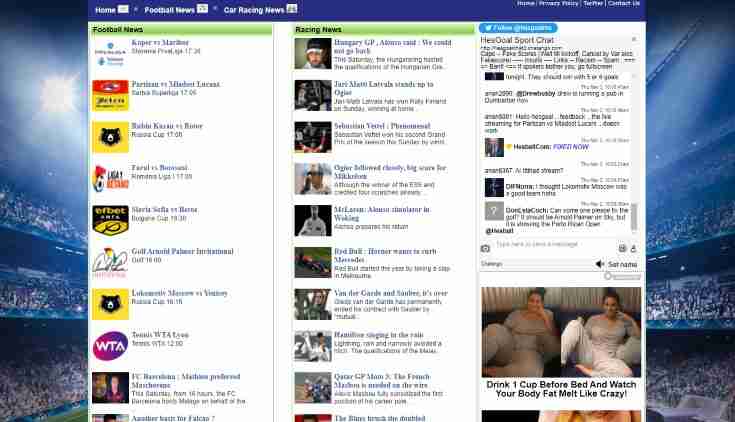
Task: Click Sebastian Vettel article thumbnail
Action: (313, 137)
